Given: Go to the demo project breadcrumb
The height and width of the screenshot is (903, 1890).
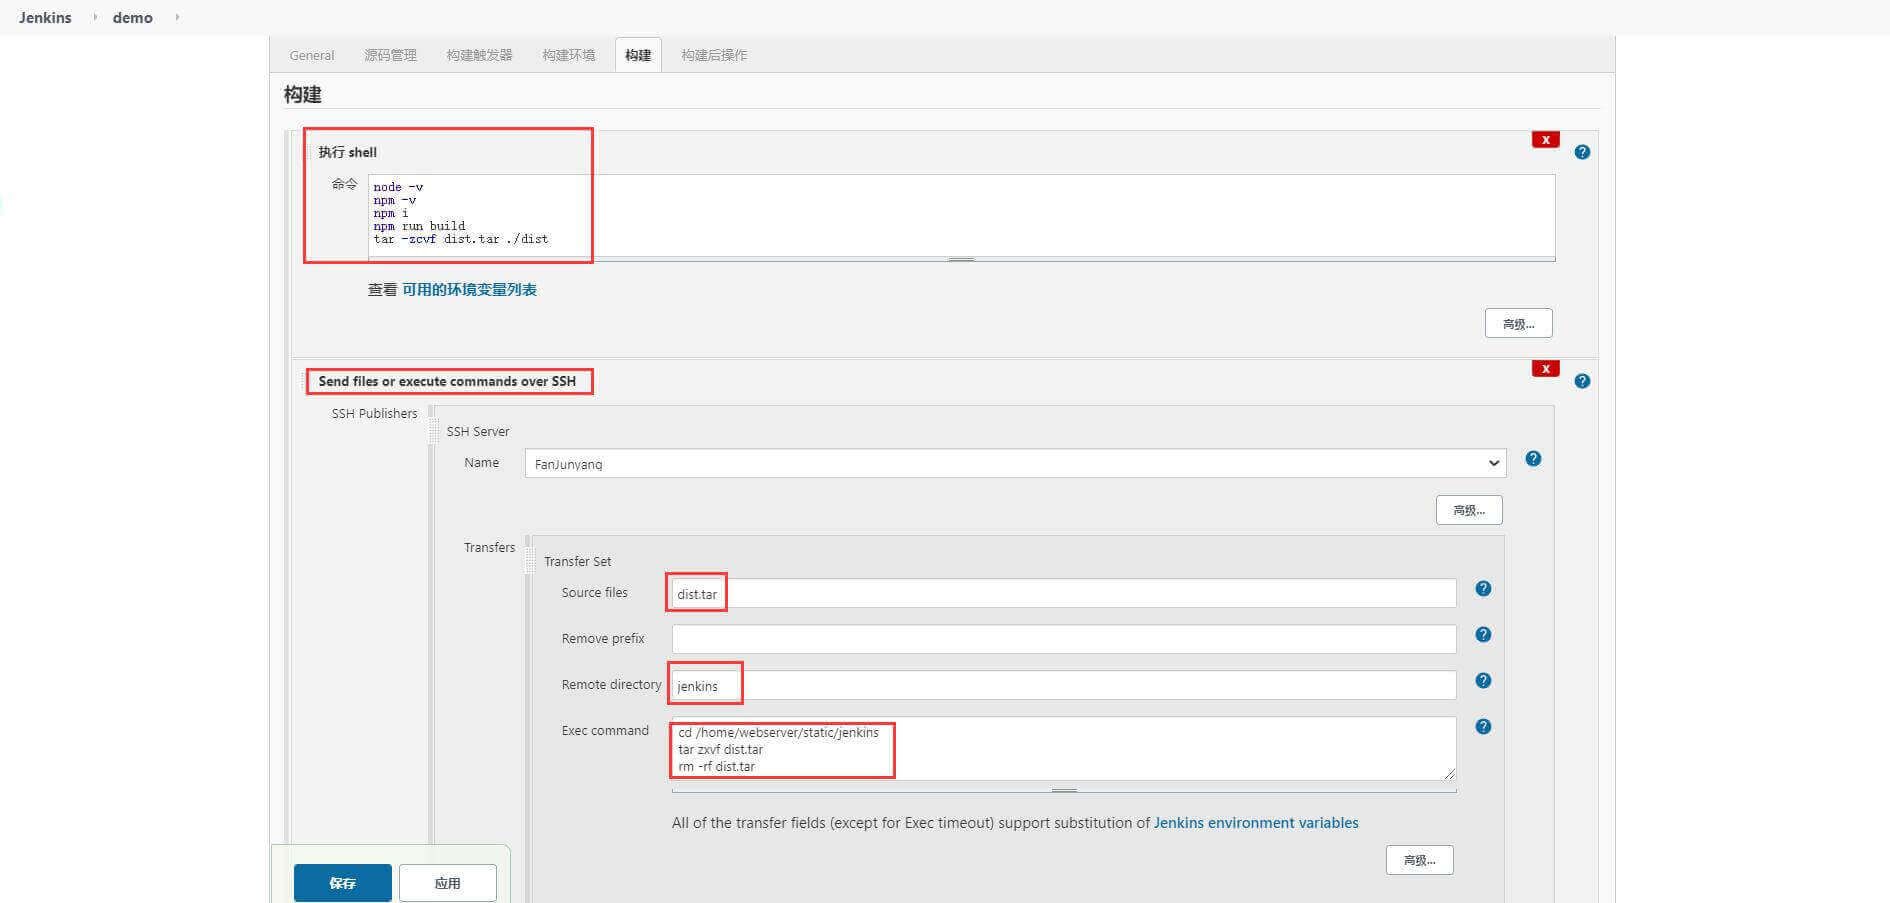Looking at the screenshot, I should 133,17.
